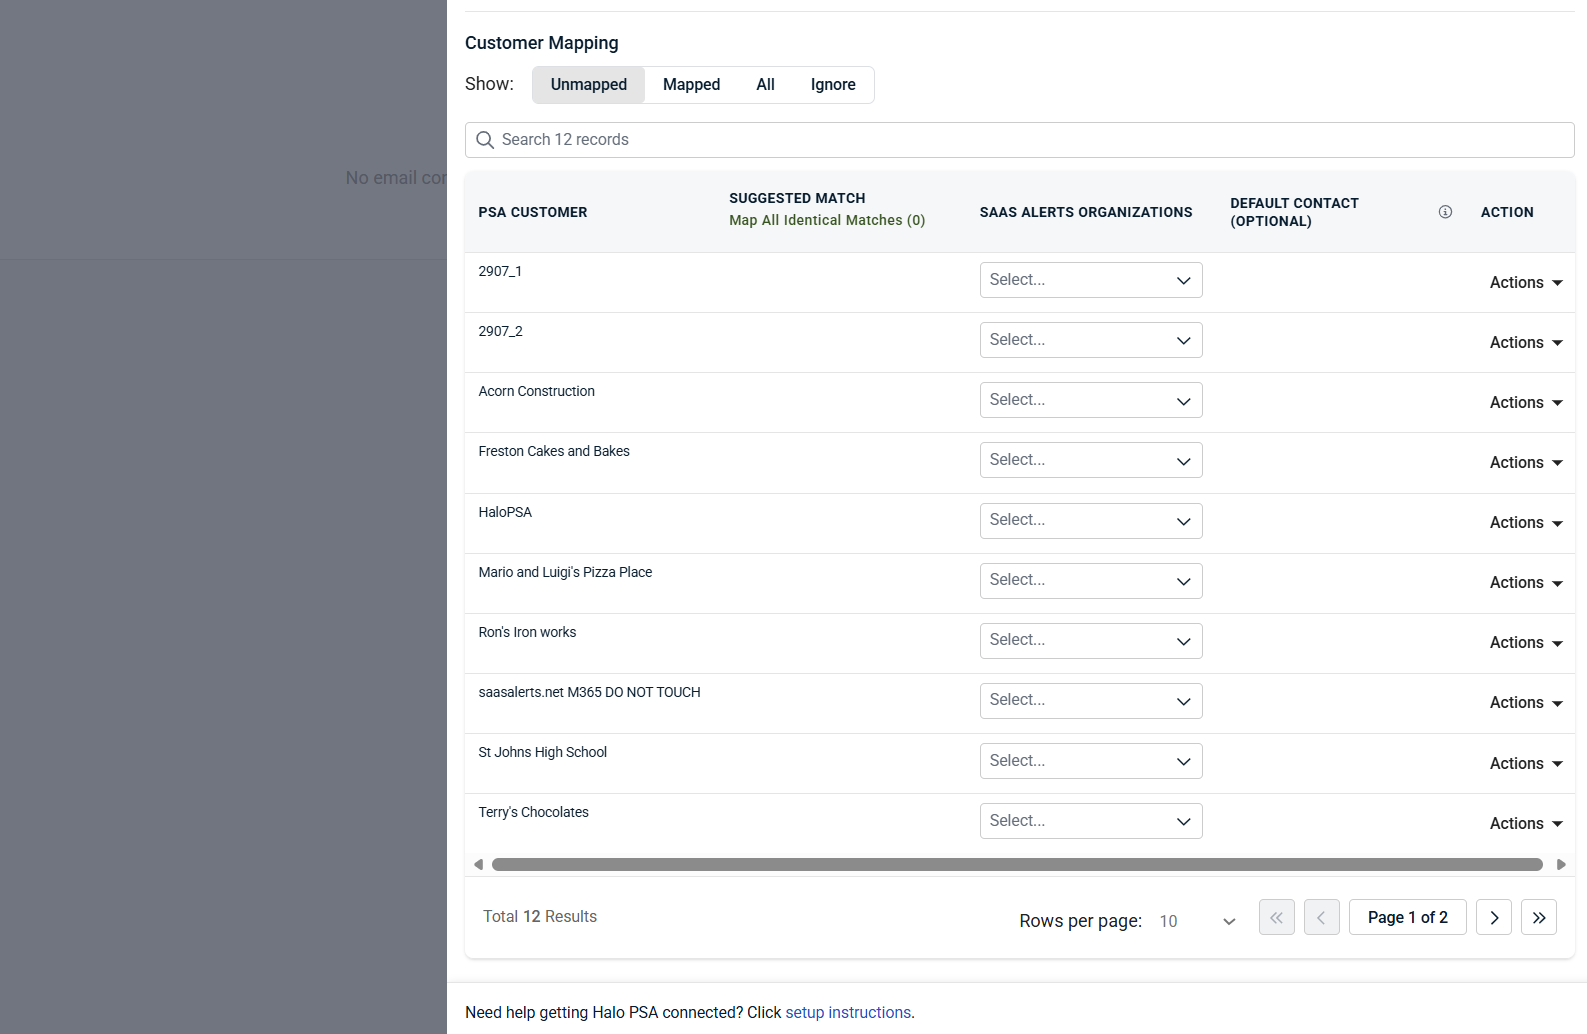Switch filter to Mapped
The height and width of the screenshot is (1034, 1587).
tap(691, 85)
